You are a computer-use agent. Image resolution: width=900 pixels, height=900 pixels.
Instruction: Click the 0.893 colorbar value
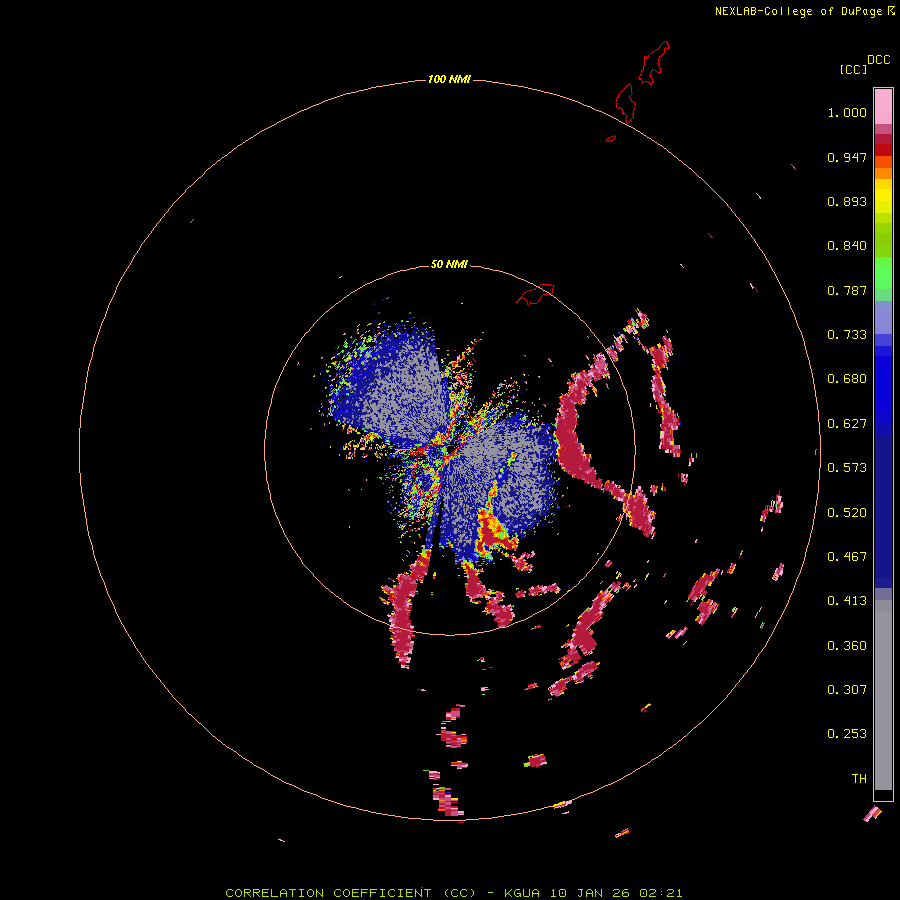tap(847, 201)
